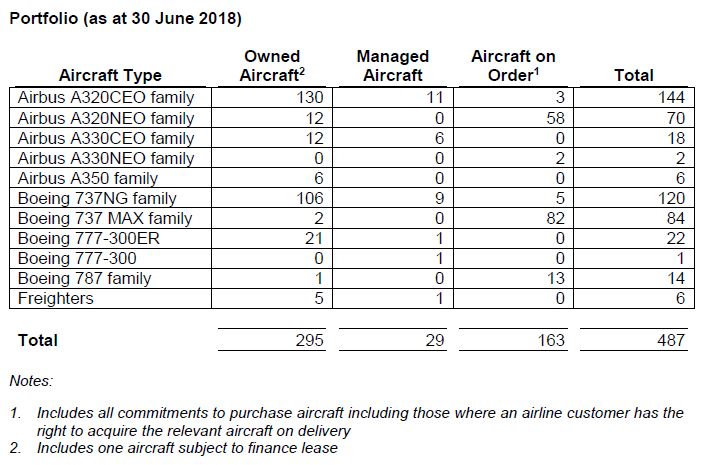Image resolution: width=708 pixels, height=465 pixels.
Task: Click the "Portfolio (as at 30 June 2018)" heading
Action: 125,20
